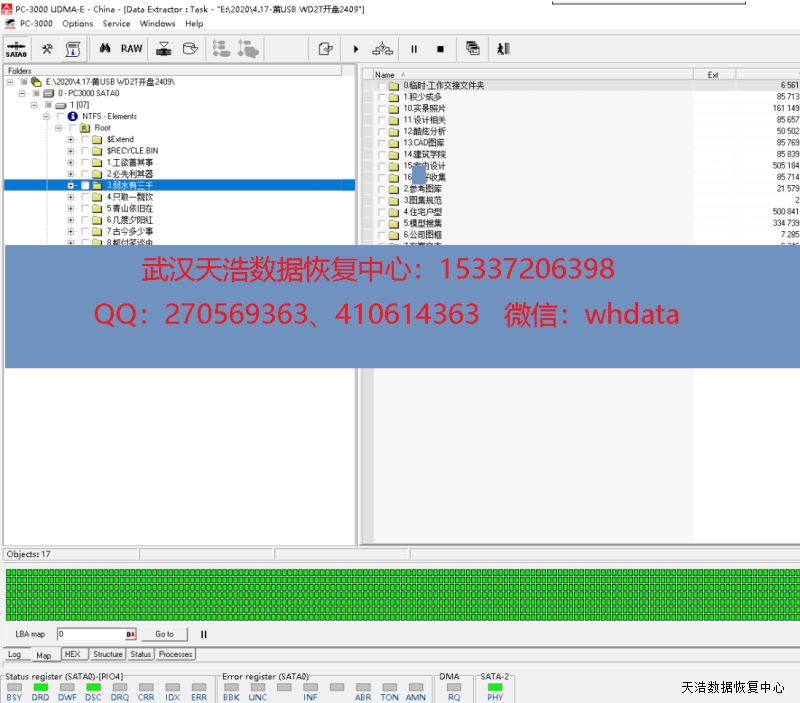Expand the 4.只取一瓢饮 folder node
Screen dimensions: 800x703
(71, 197)
